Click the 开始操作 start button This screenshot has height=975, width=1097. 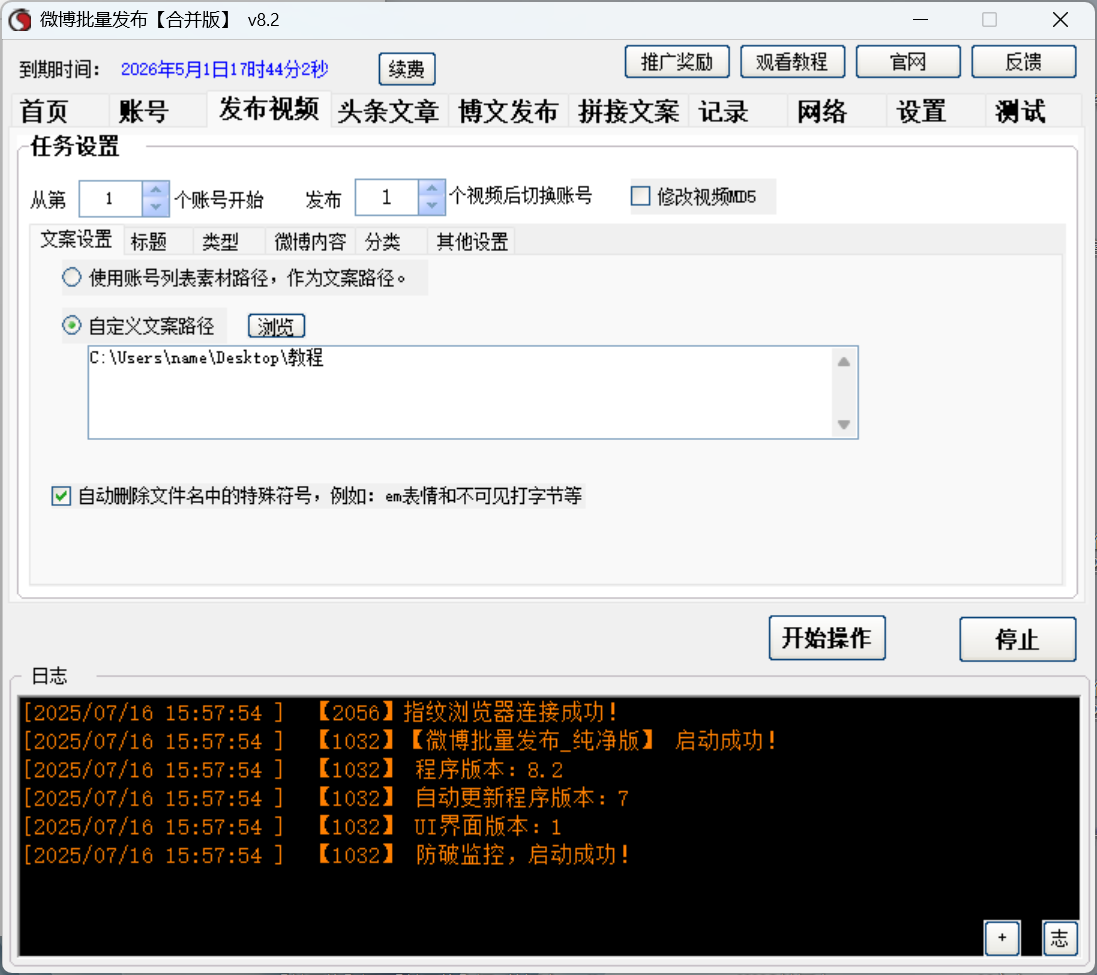pyautogui.click(x=827, y=638)
